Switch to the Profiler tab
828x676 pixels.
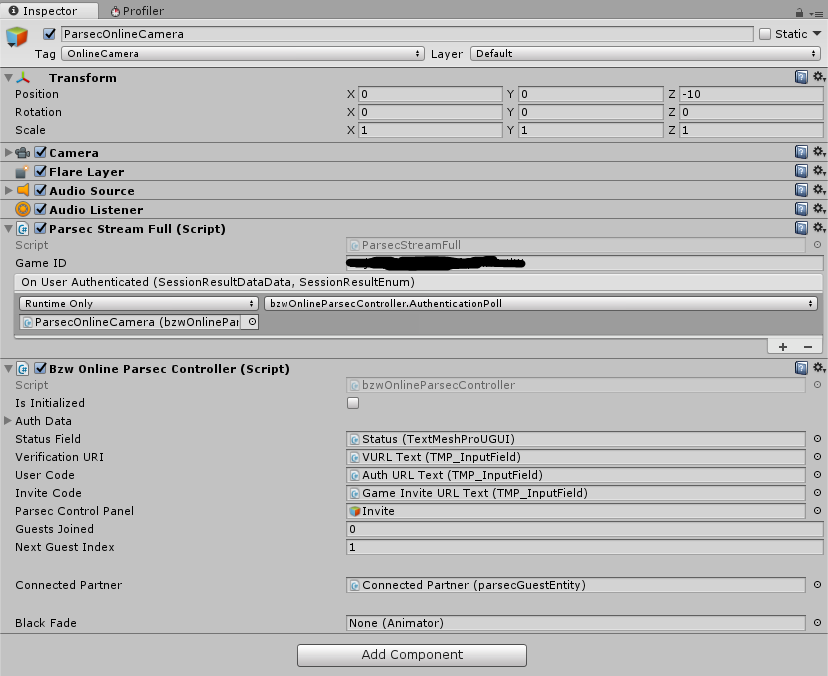(137, 11)
